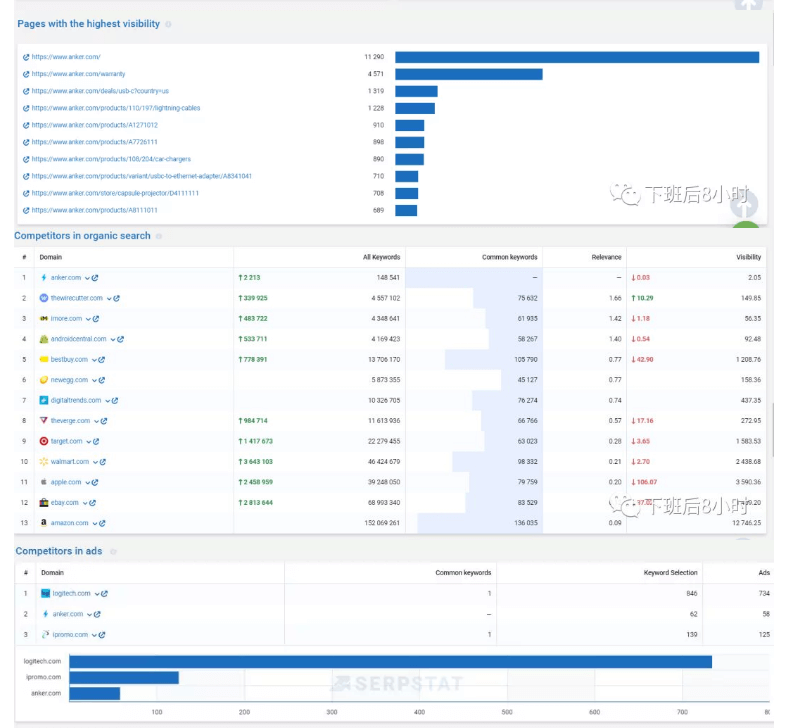Select the Keyword Selection column header
This screenshot has width=803, height=728.
(670, 573)
